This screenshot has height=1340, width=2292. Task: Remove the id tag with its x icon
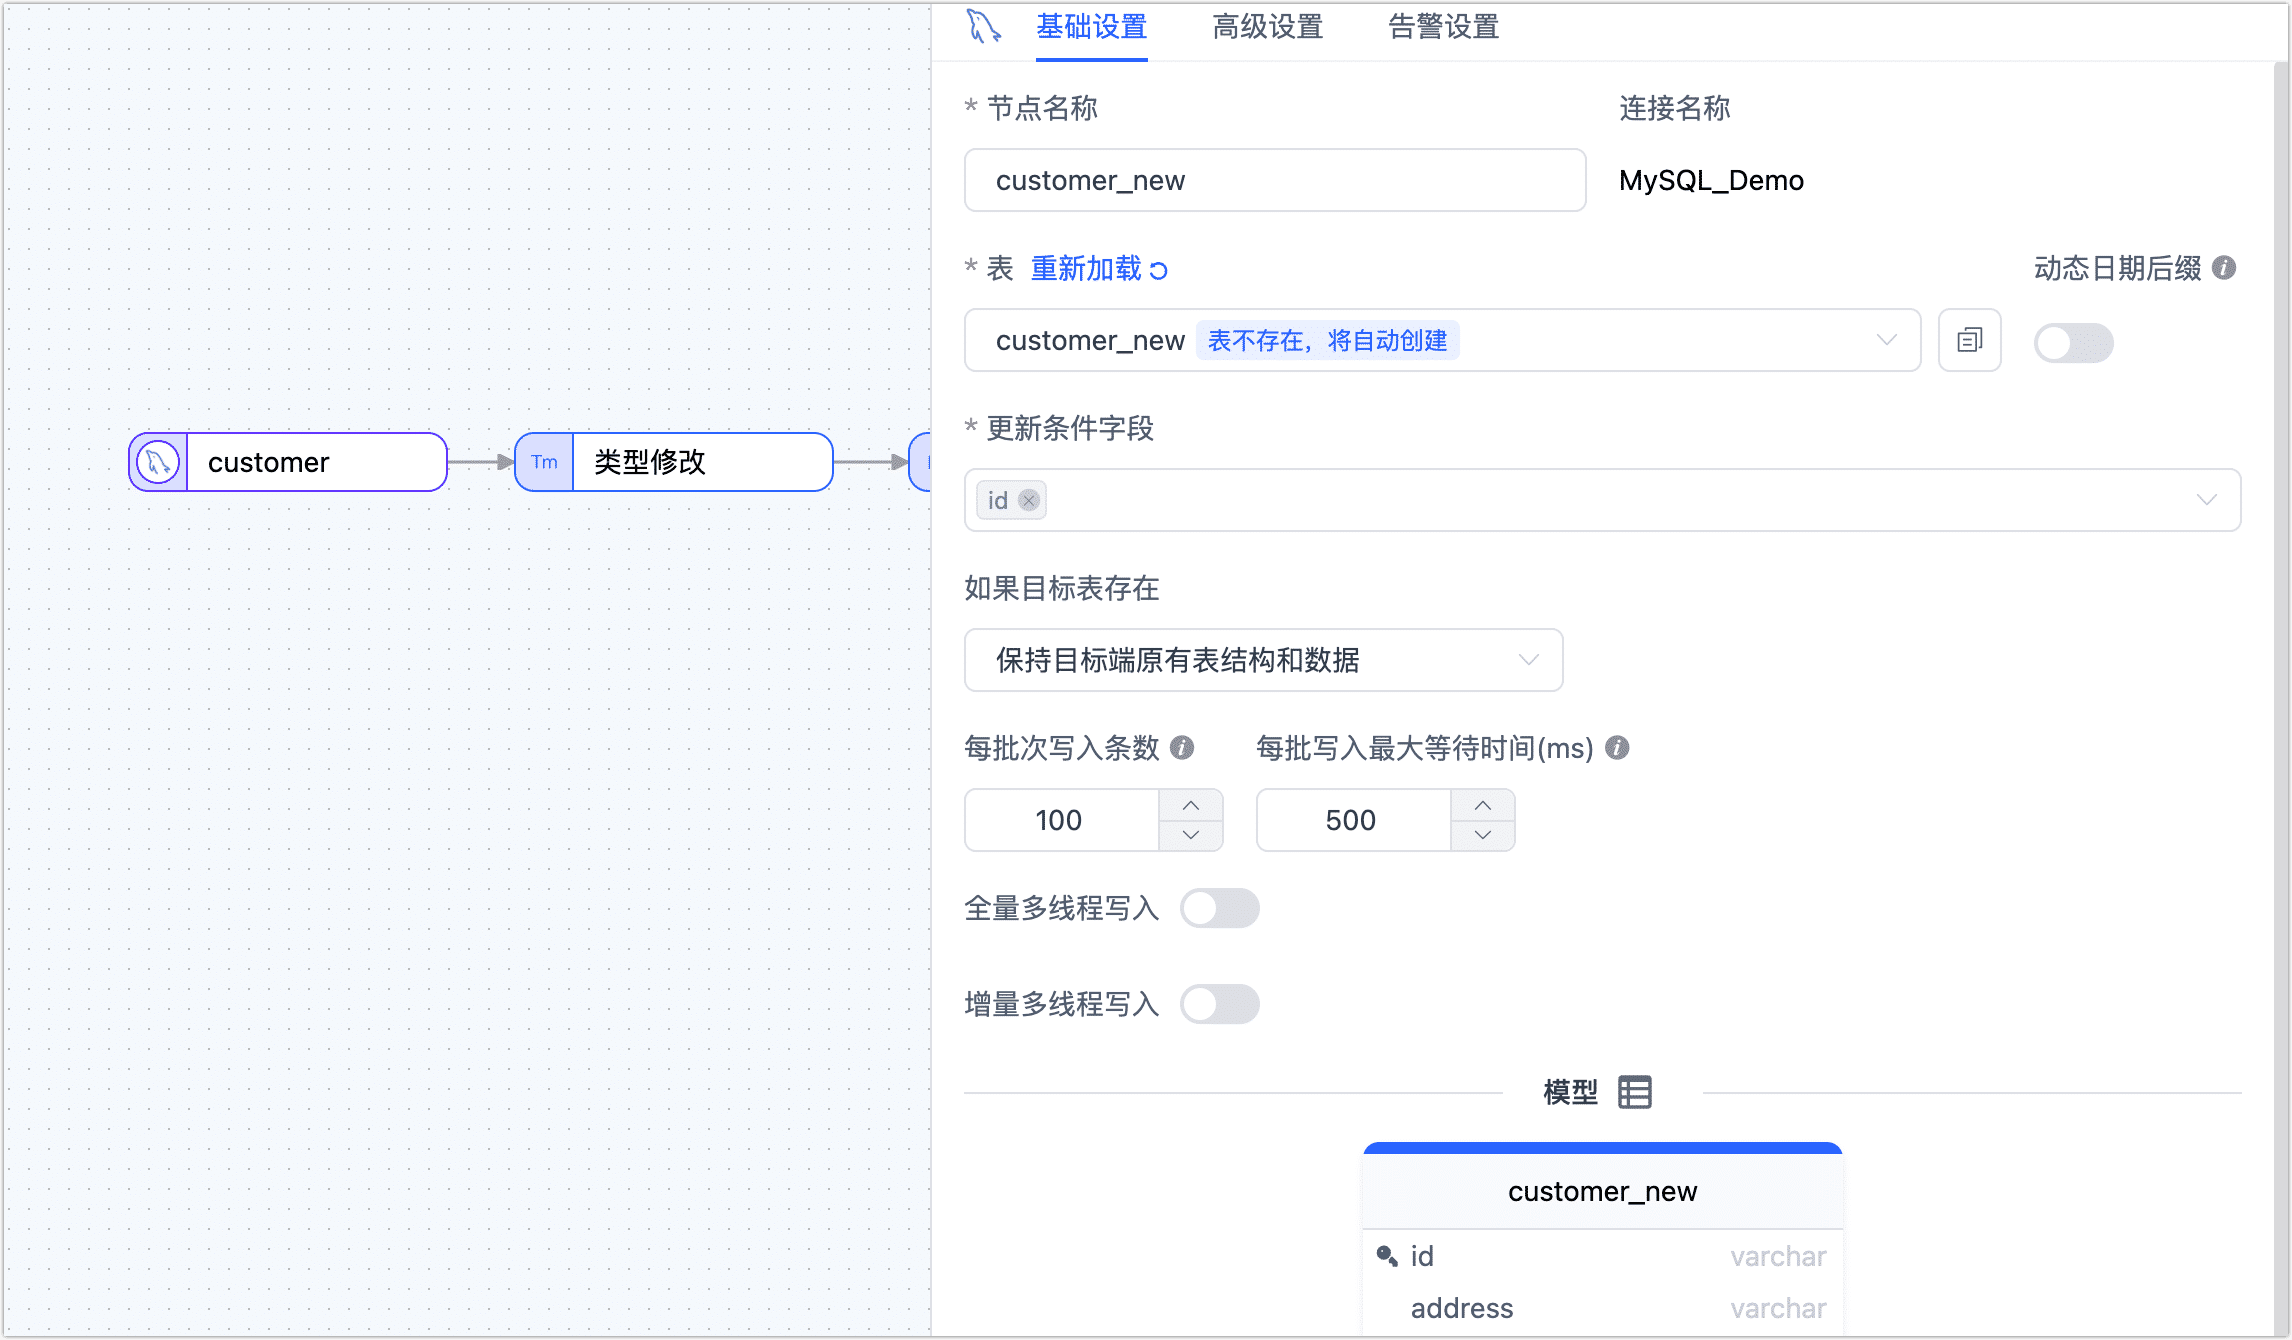(1029, 500)
